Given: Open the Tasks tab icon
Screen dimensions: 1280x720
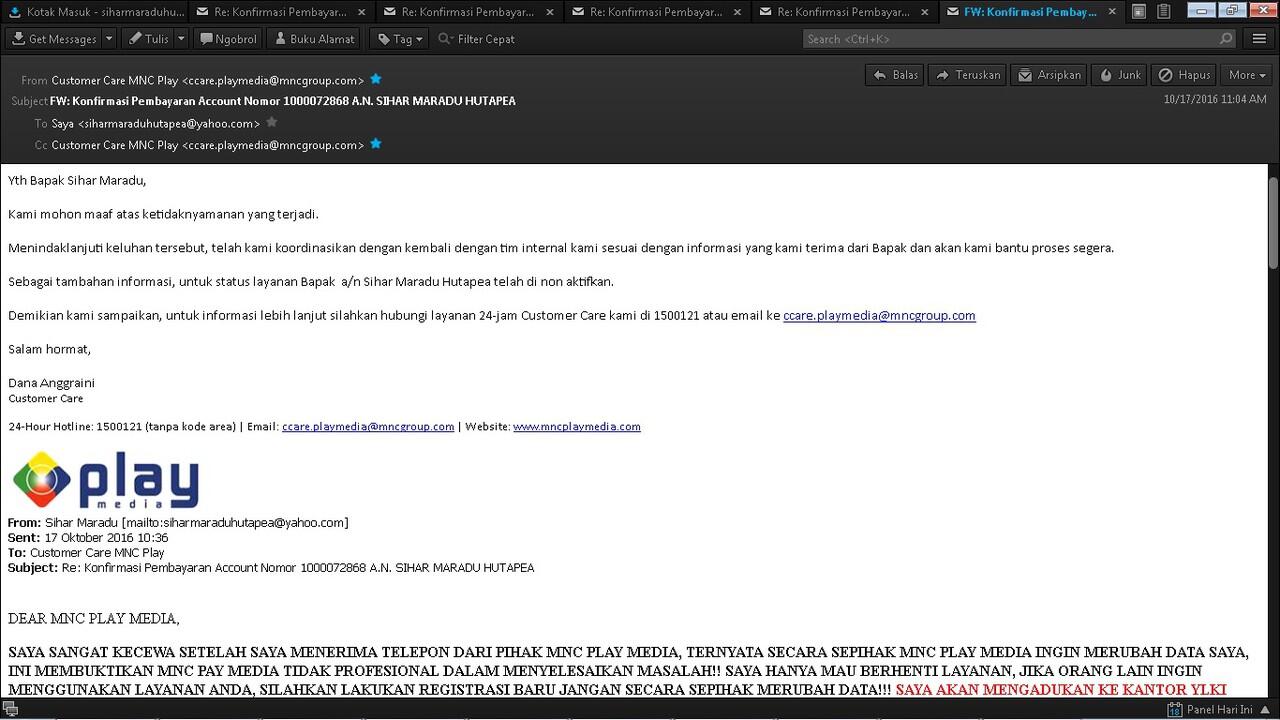Looking at the screenshot, I should click(1163, 12).
